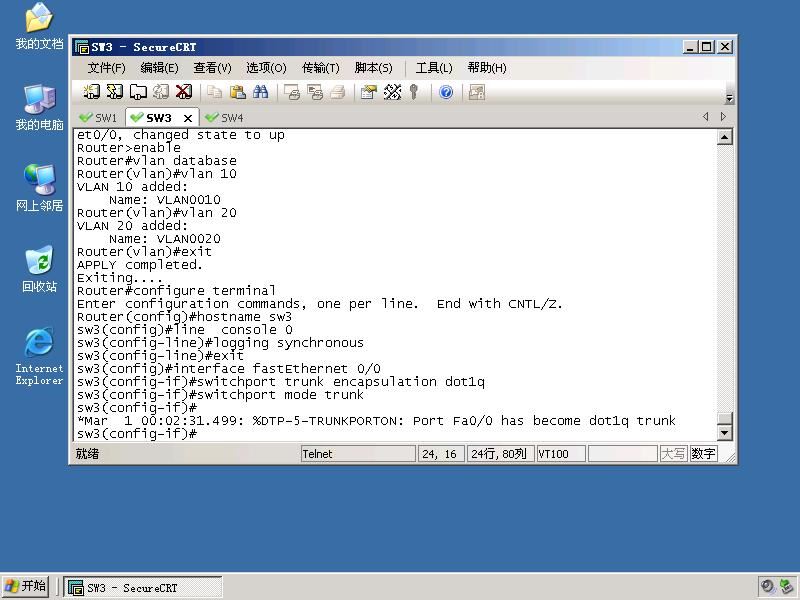800x600 pixels.
Task: Click the first system tray icon
Action: pyautogui.click(x=767, y=587)
